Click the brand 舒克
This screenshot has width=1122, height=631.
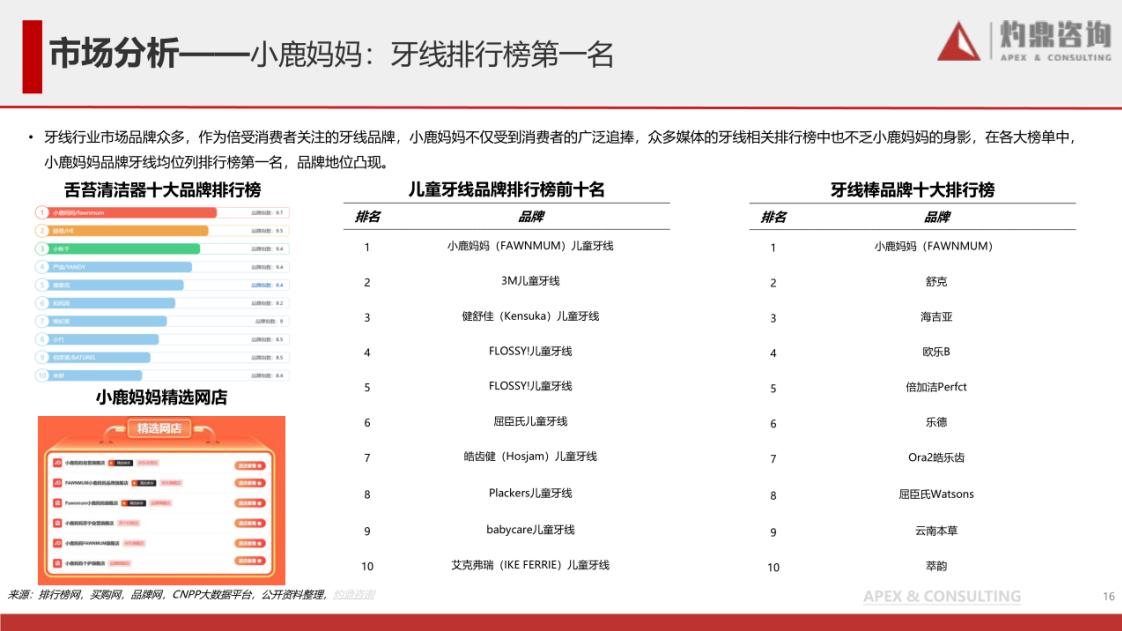tap(936, 282)
